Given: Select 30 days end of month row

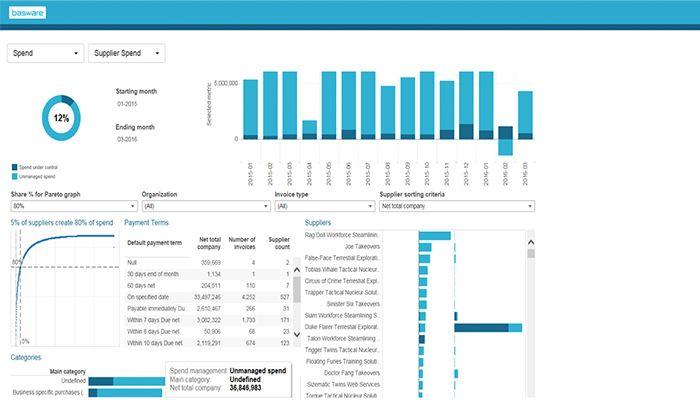Looking at the screenshot, I should point(208,274).
